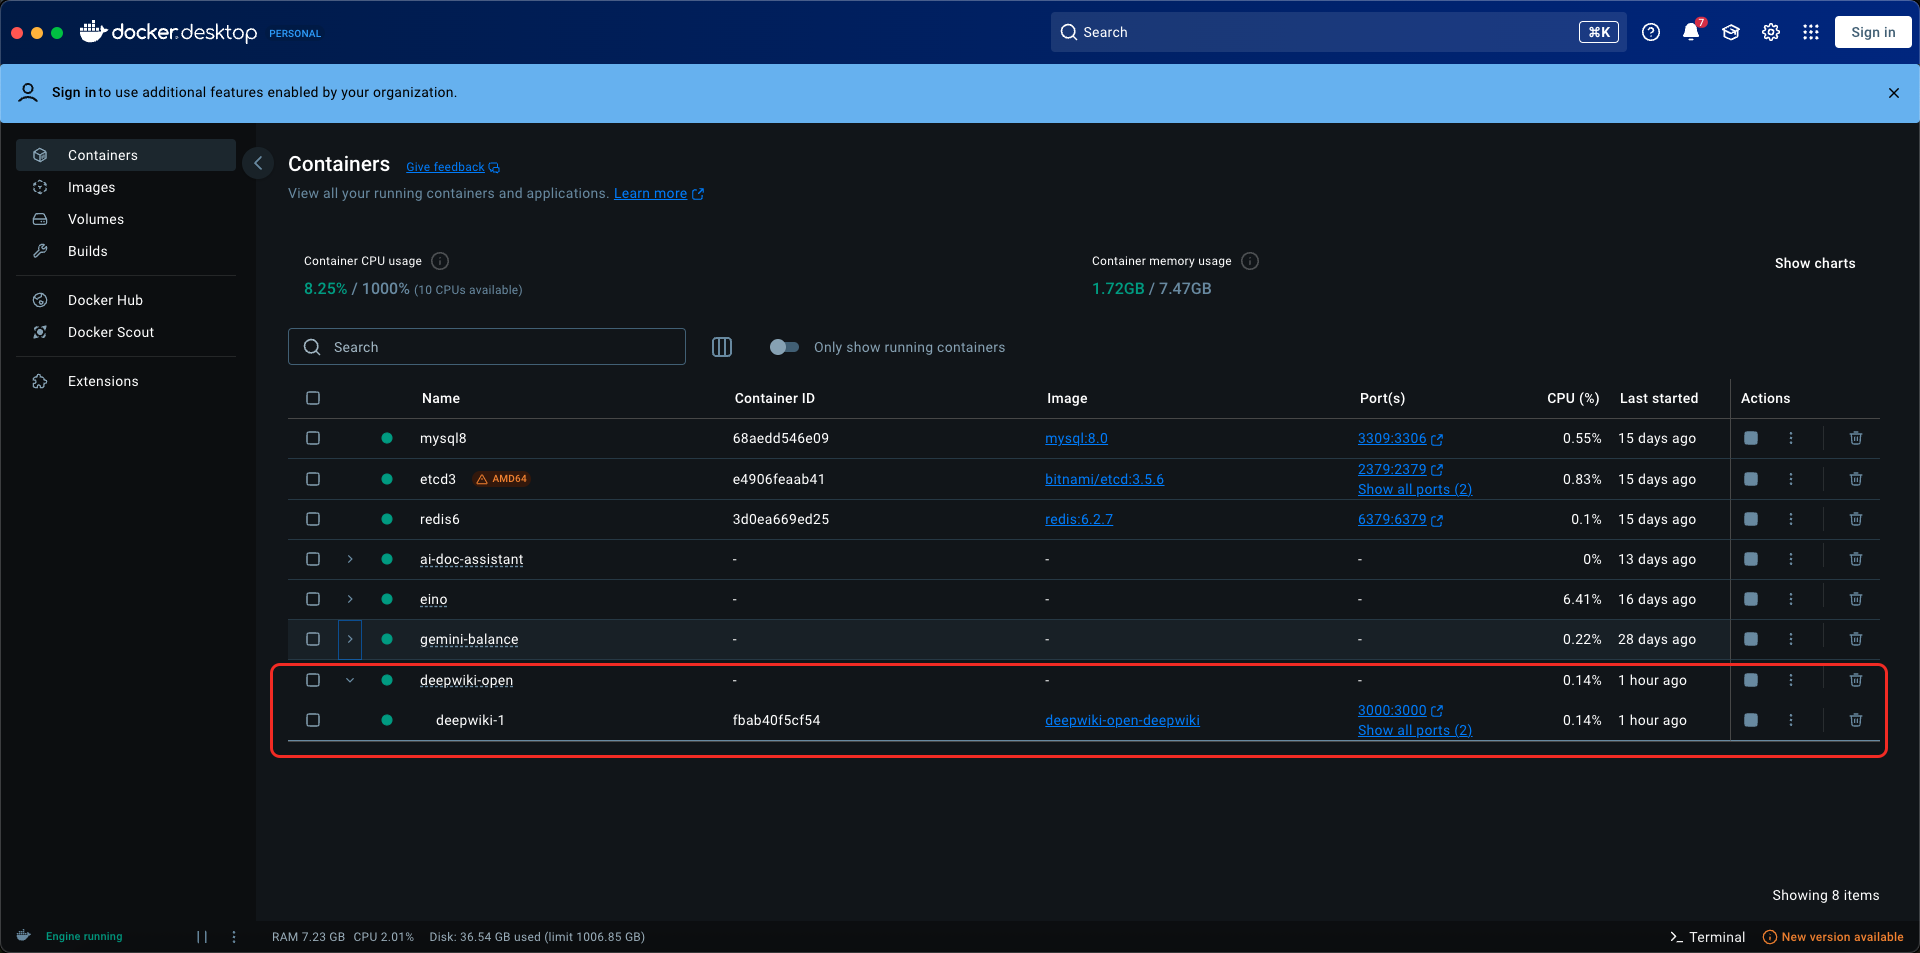Open more actions for etcd3
This screenshot has height=953, width=1920.
click(1791, 479)
